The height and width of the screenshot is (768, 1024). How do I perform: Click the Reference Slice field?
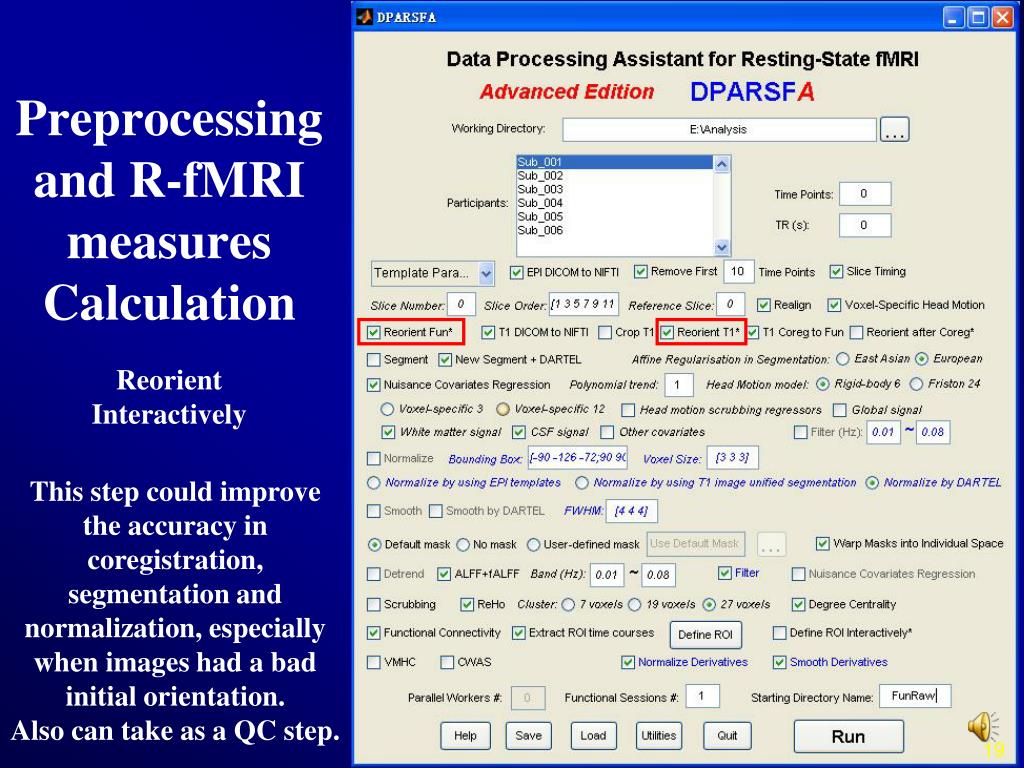point(730,304)
